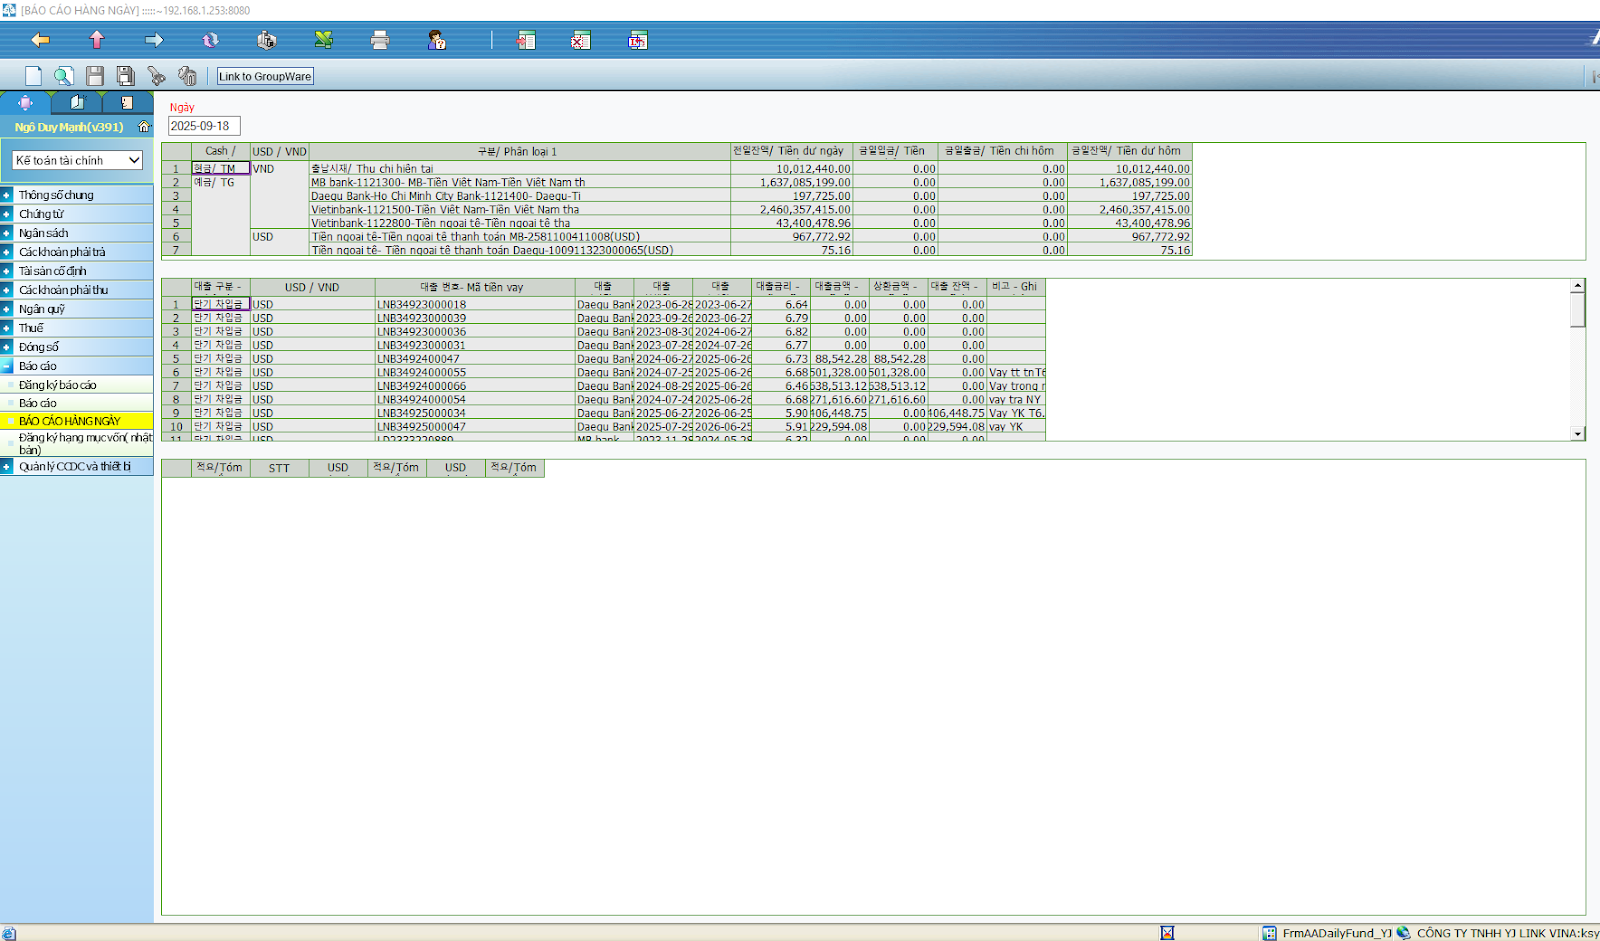This screenshot has height=941, width=1600.
Task: Select Đăng ký báo cáo menu item
Action: pos(58,385)
